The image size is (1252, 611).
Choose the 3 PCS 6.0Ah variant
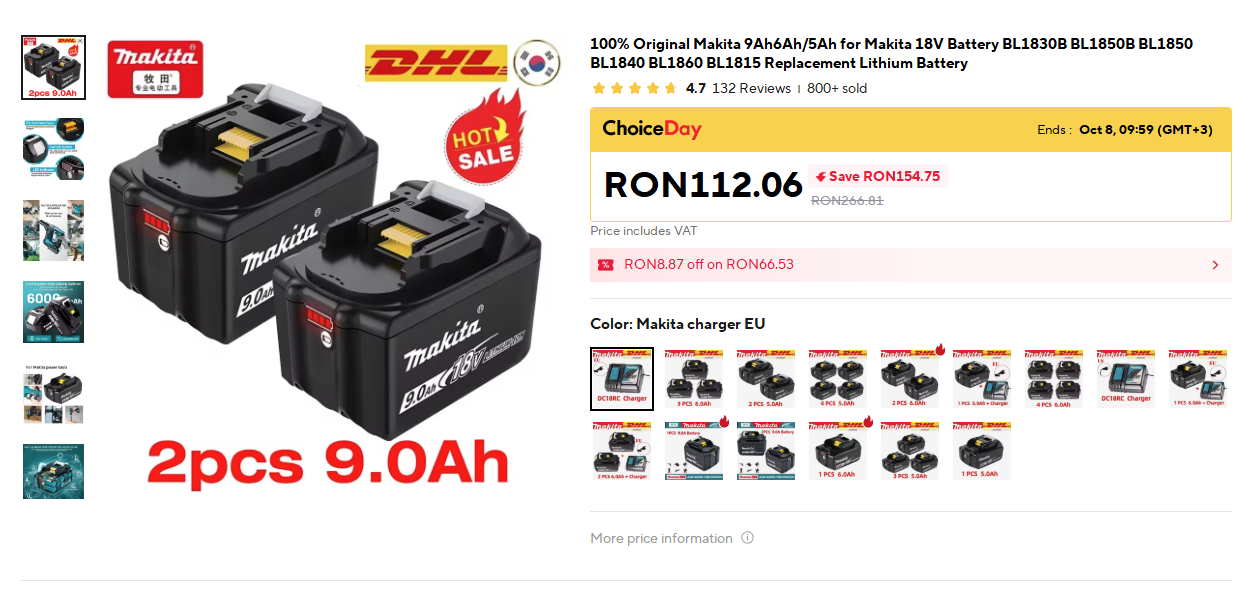coord(694,379)
